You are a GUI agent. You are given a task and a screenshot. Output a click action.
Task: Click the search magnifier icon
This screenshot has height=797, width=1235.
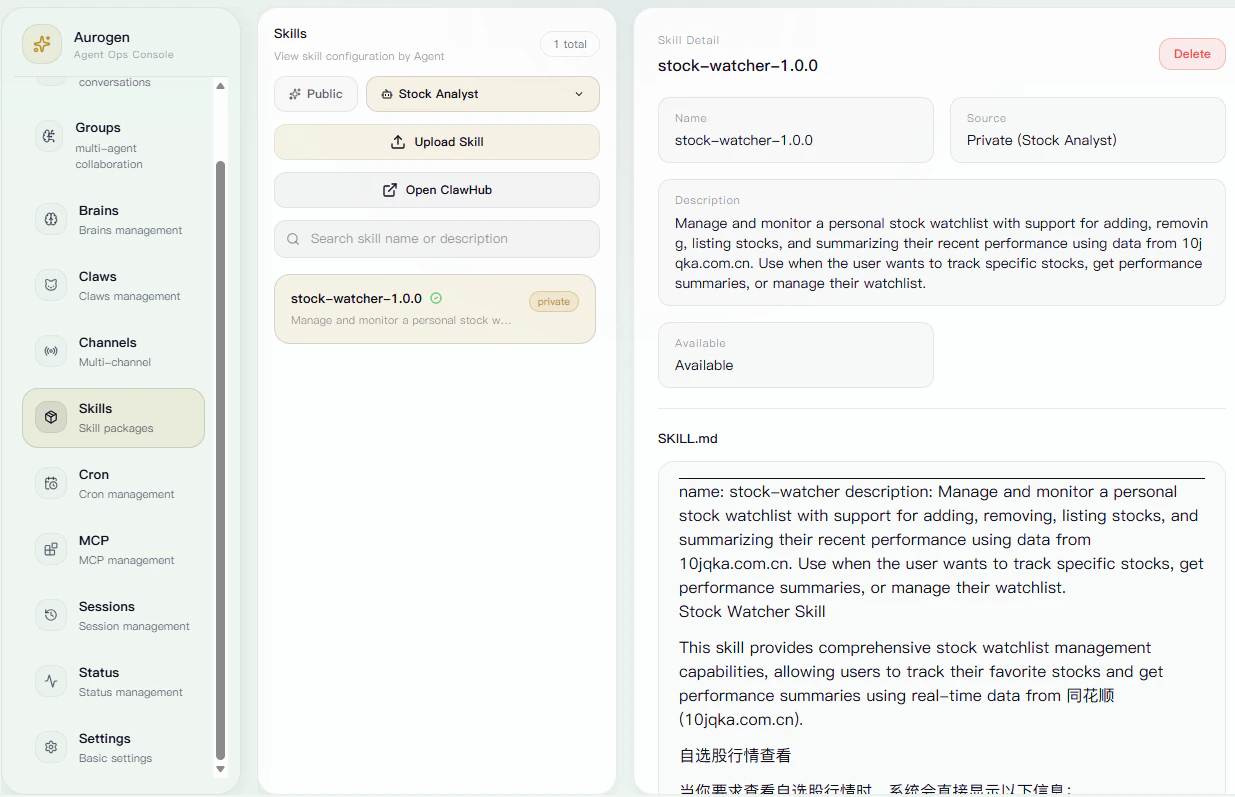click(293, 239)
